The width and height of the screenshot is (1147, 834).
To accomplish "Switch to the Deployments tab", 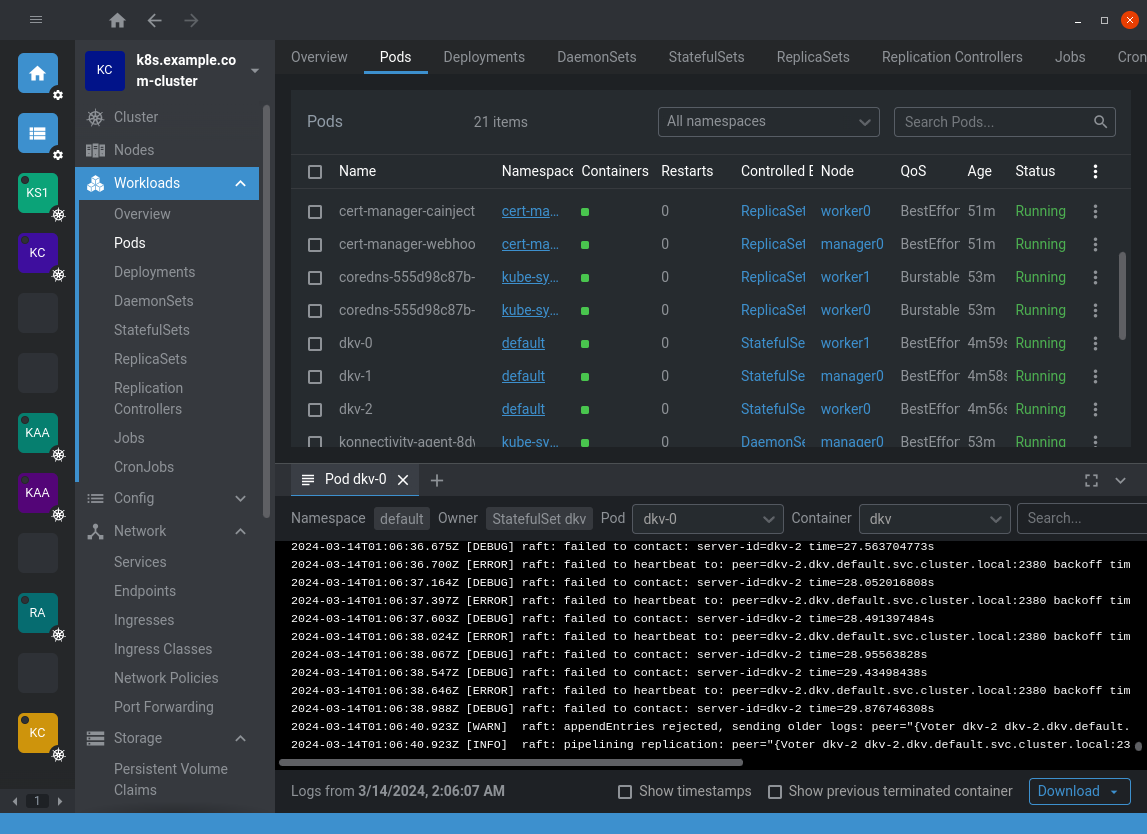I will (x=484, y=57).
